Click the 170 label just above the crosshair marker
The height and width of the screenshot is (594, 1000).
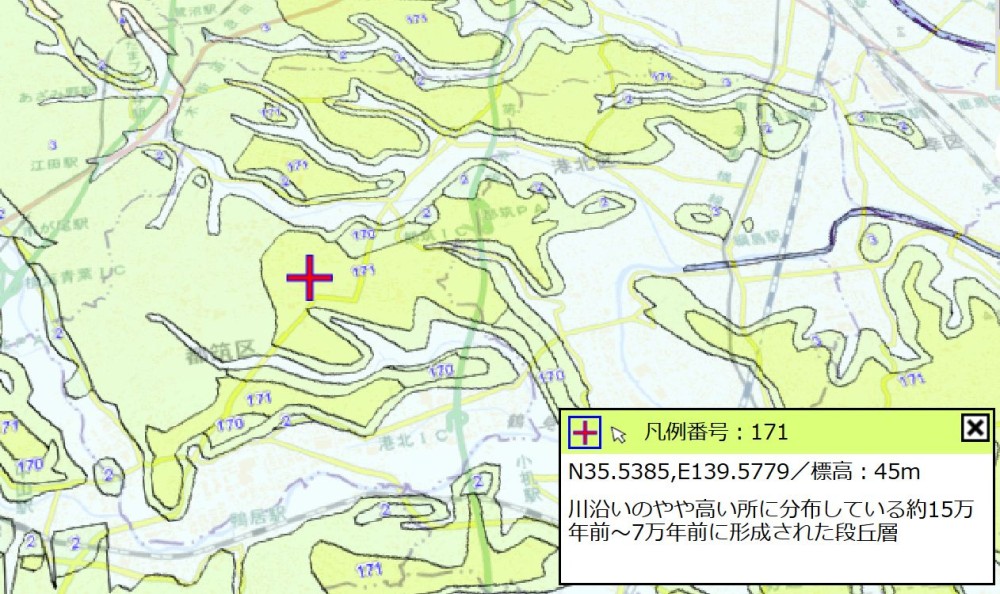coord(364,234)
